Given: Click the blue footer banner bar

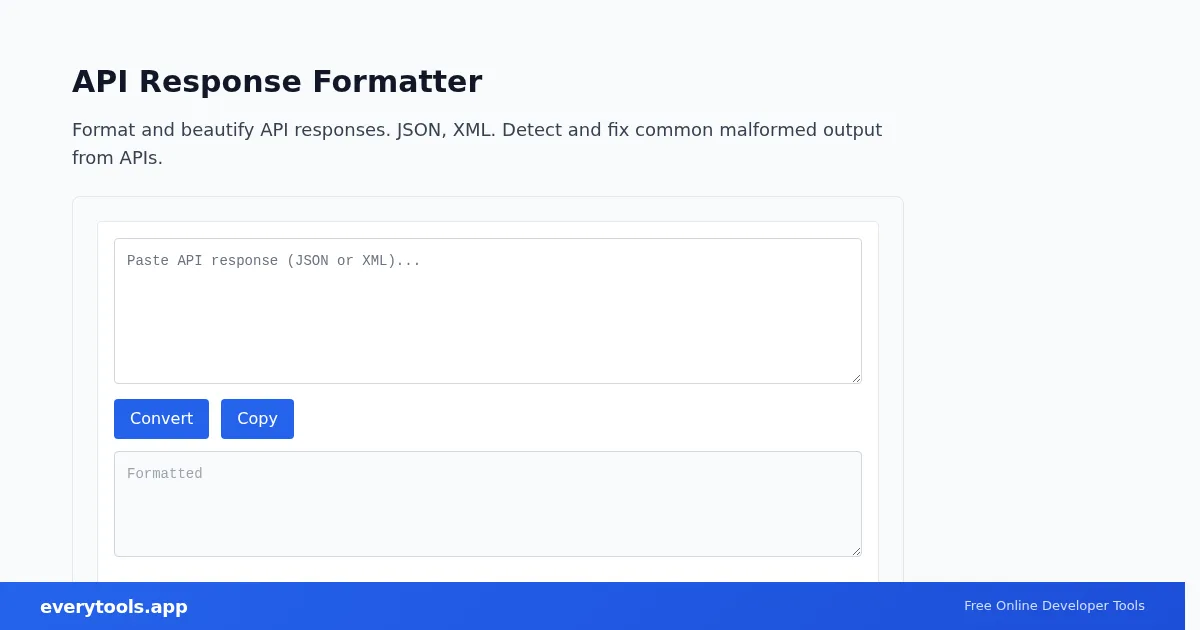Looking at the screenshot, I should (x=592, y=606).
